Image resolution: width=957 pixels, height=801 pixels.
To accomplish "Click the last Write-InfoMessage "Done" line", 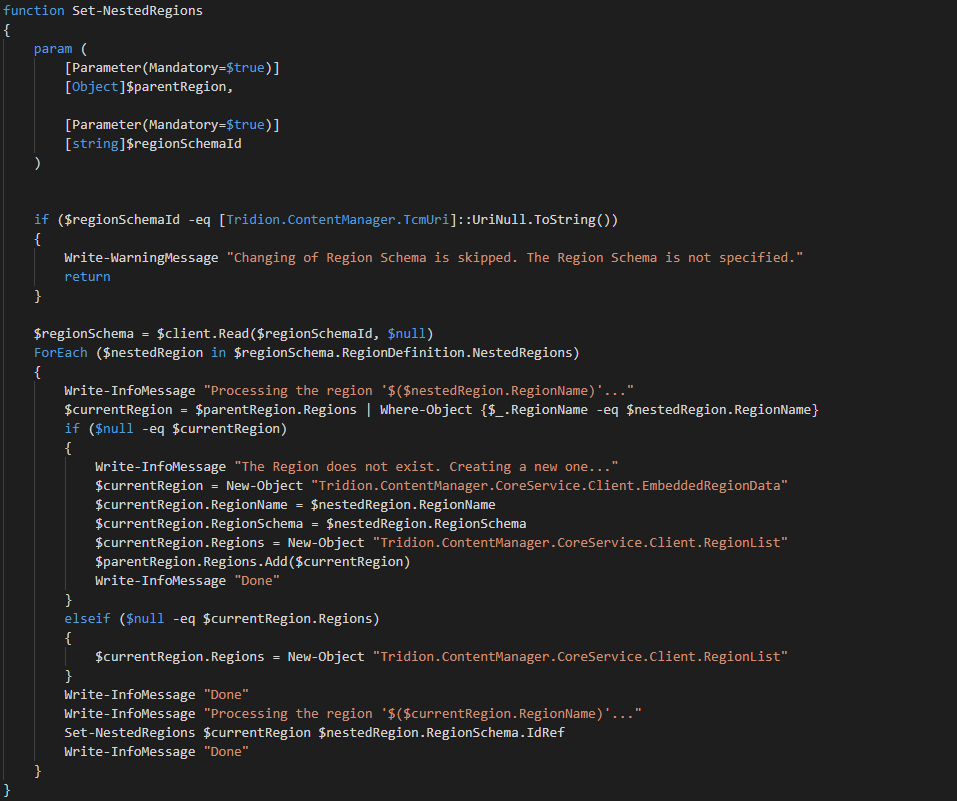I will coord(156,752).
